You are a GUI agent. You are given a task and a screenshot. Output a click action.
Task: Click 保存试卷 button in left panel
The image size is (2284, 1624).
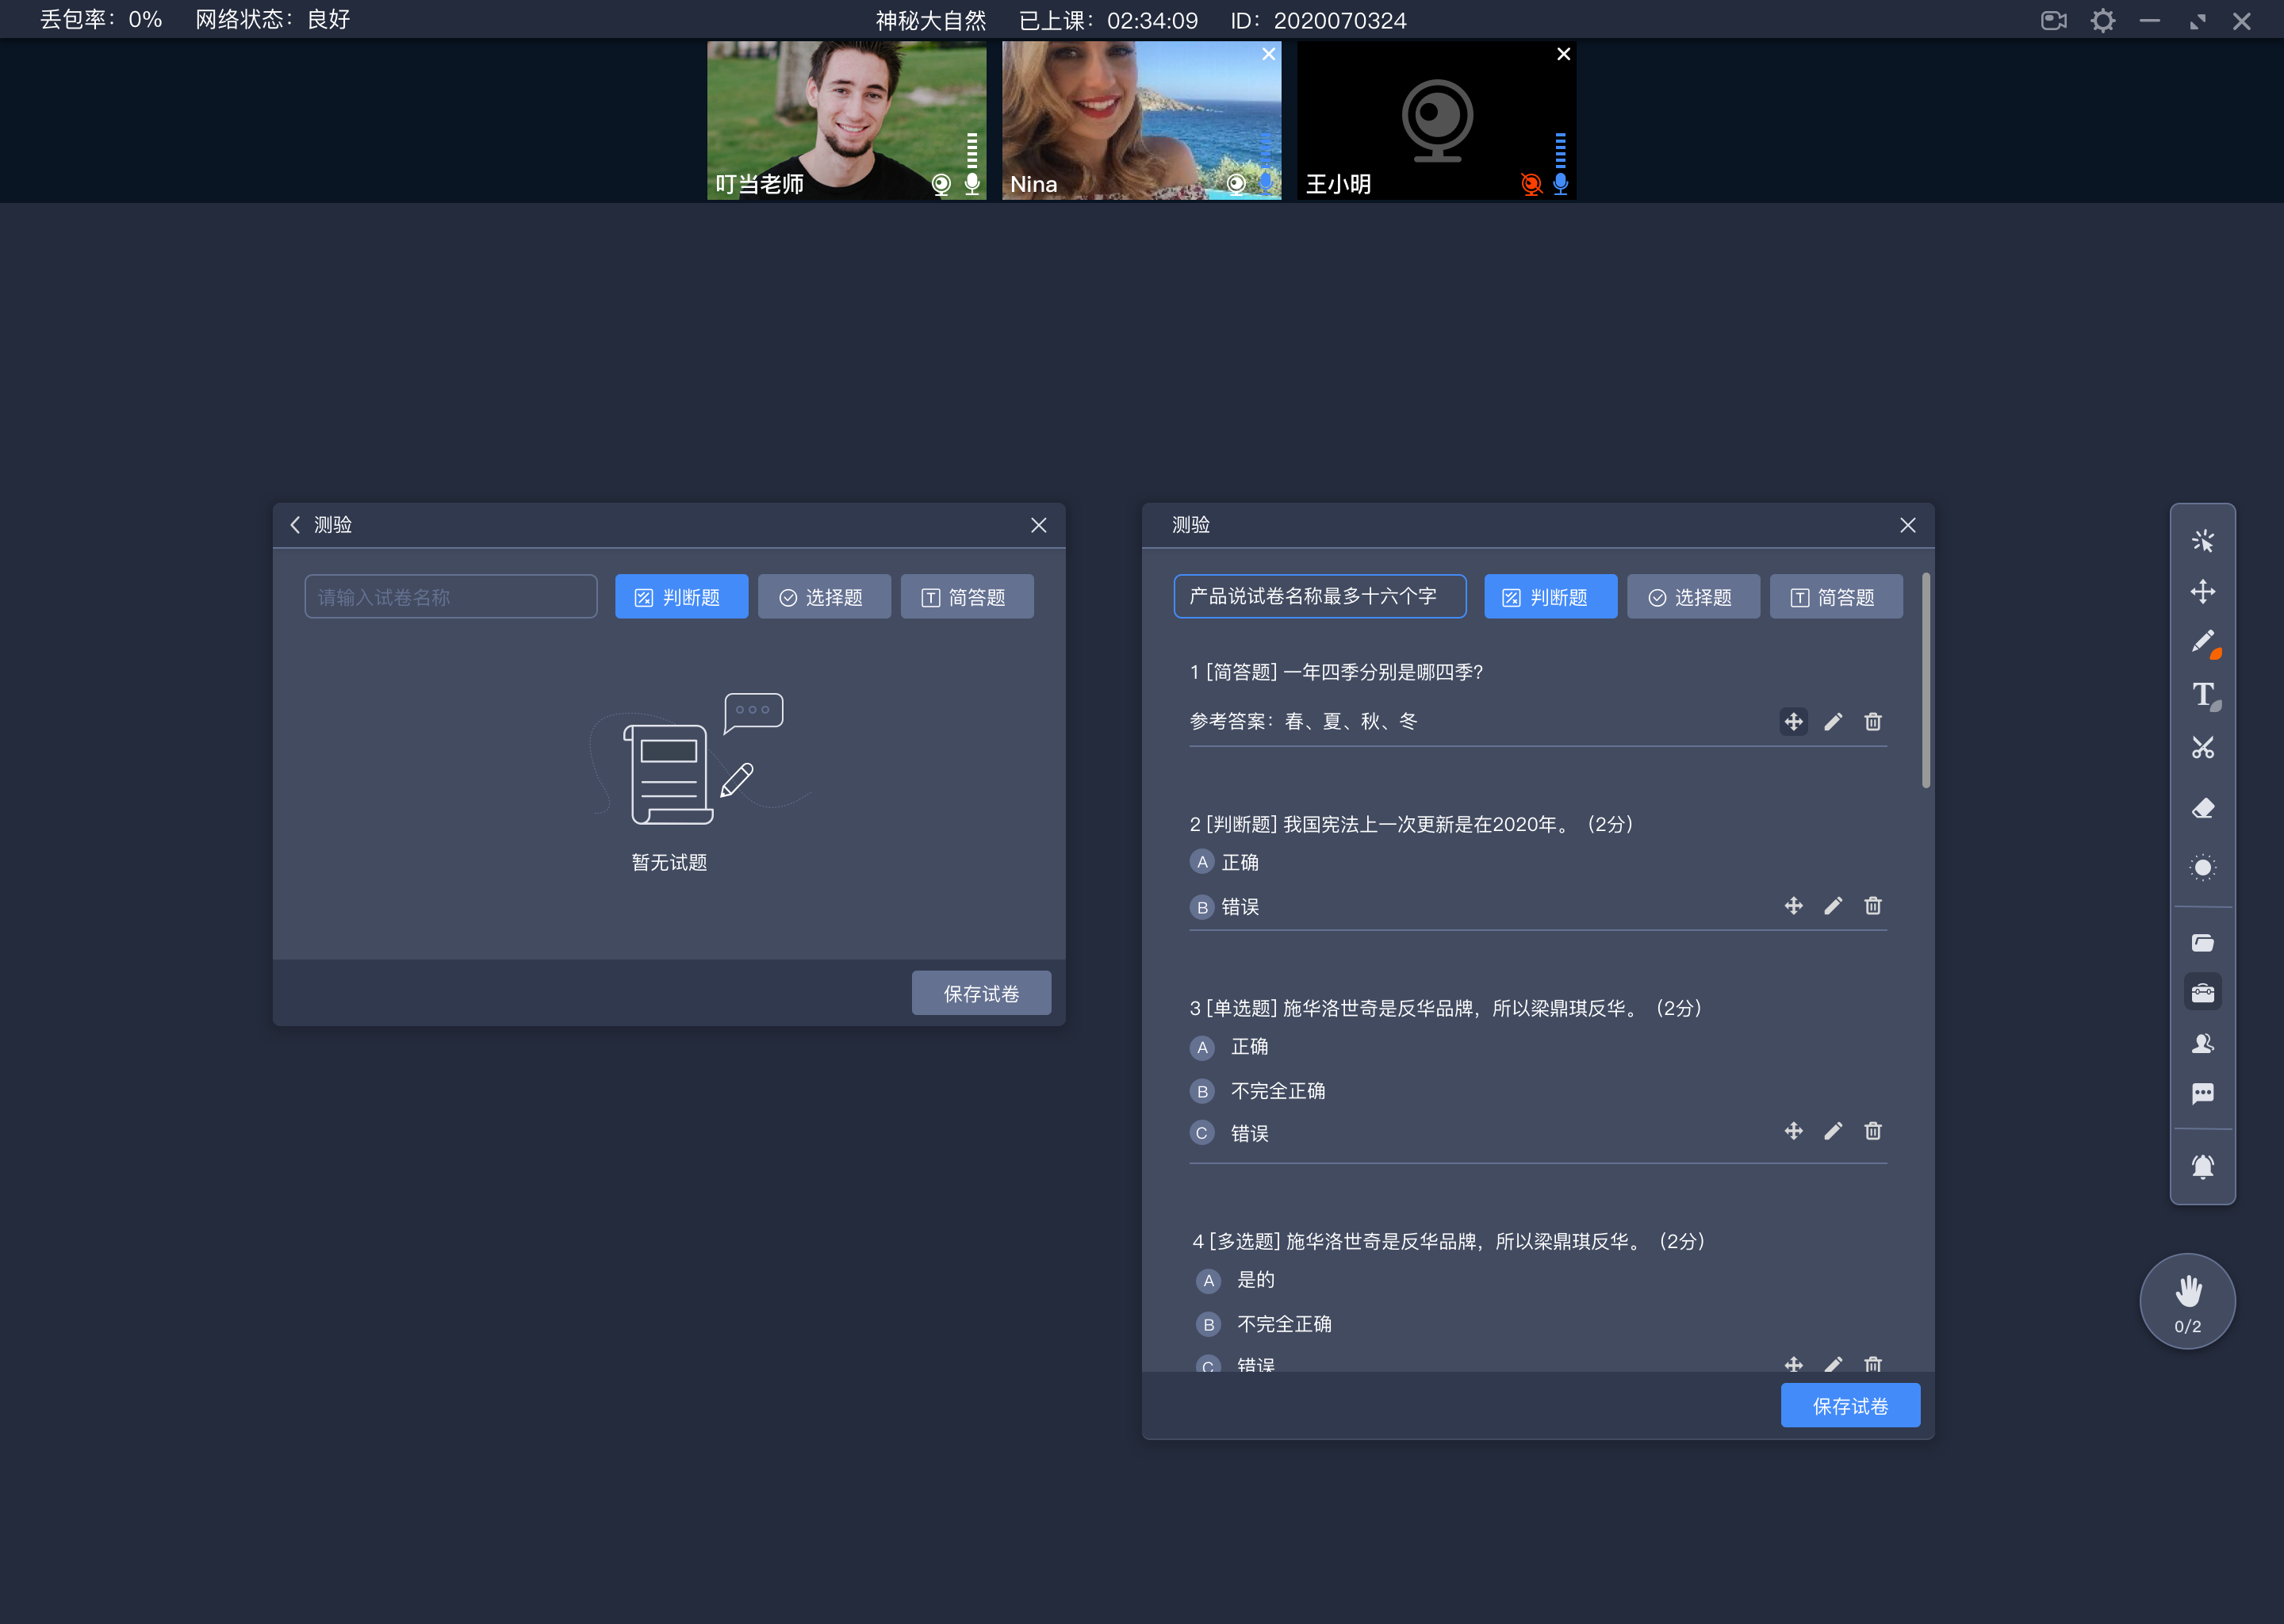click(979, 993)
